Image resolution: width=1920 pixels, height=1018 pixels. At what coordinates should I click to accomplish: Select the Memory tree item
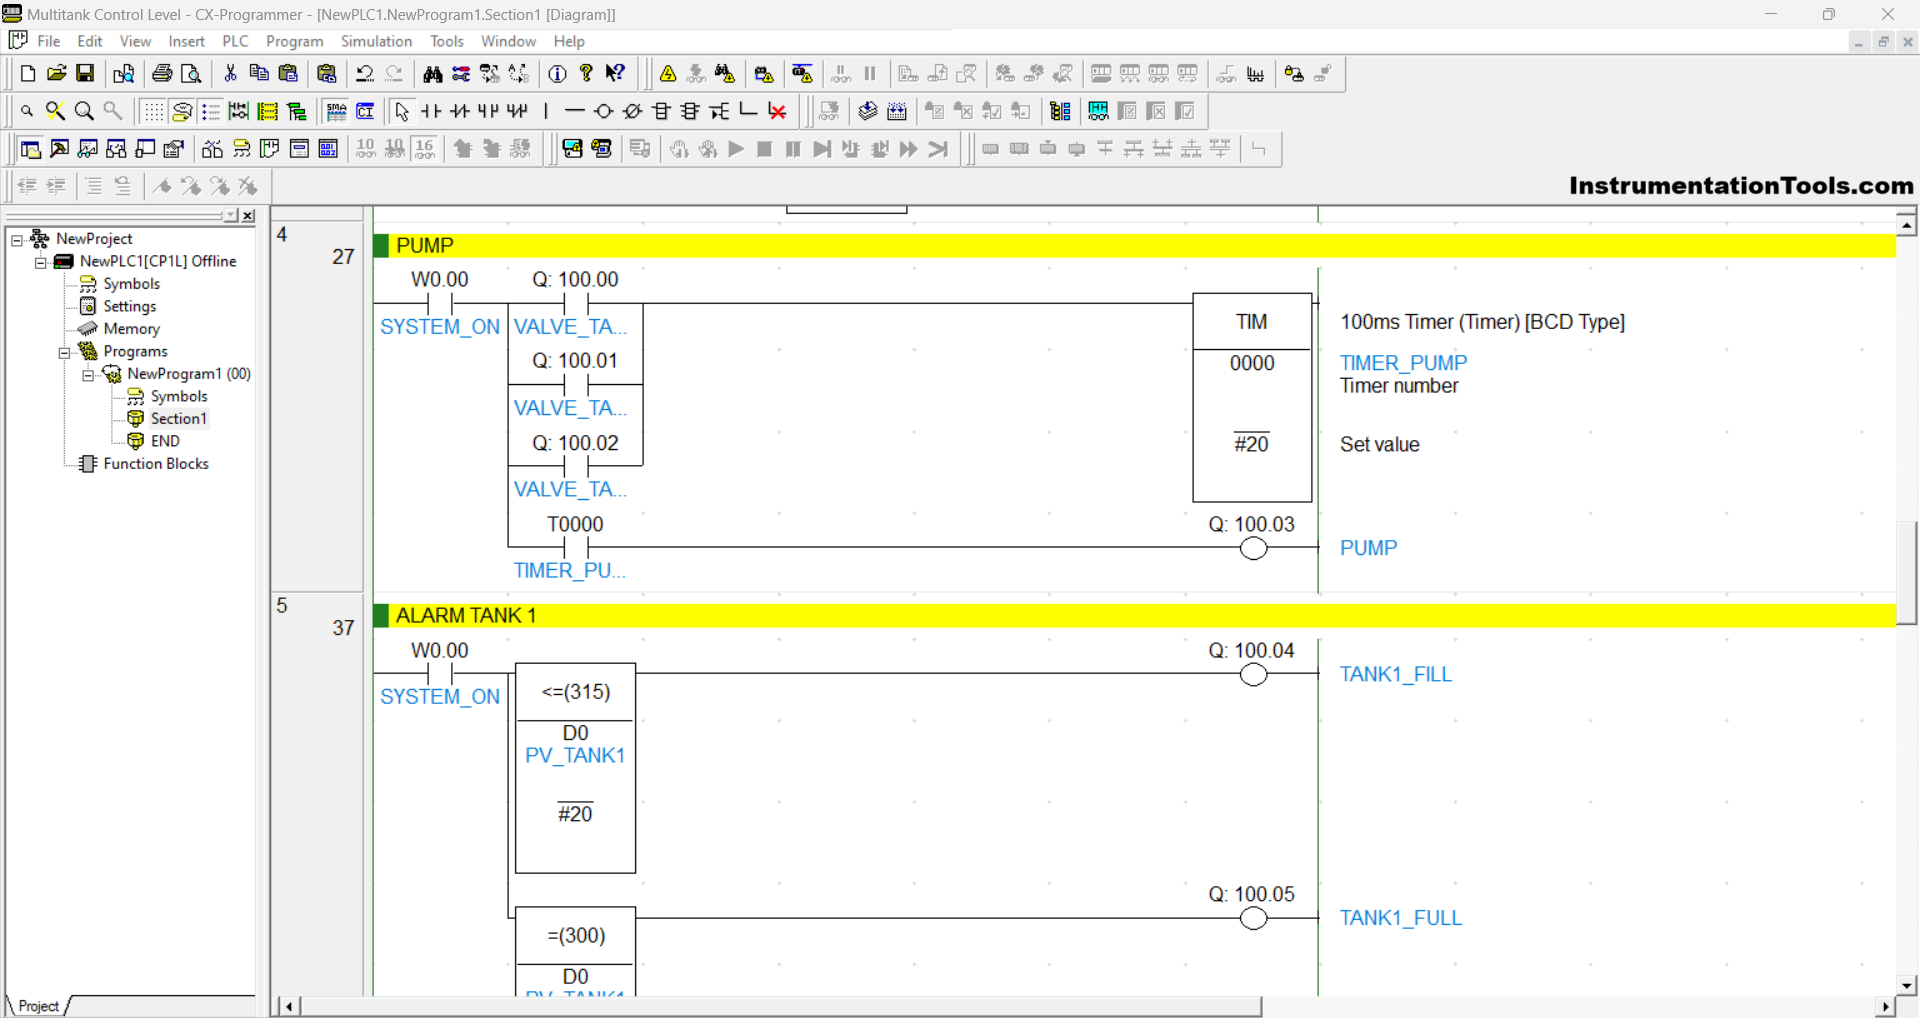pos(131,328)
